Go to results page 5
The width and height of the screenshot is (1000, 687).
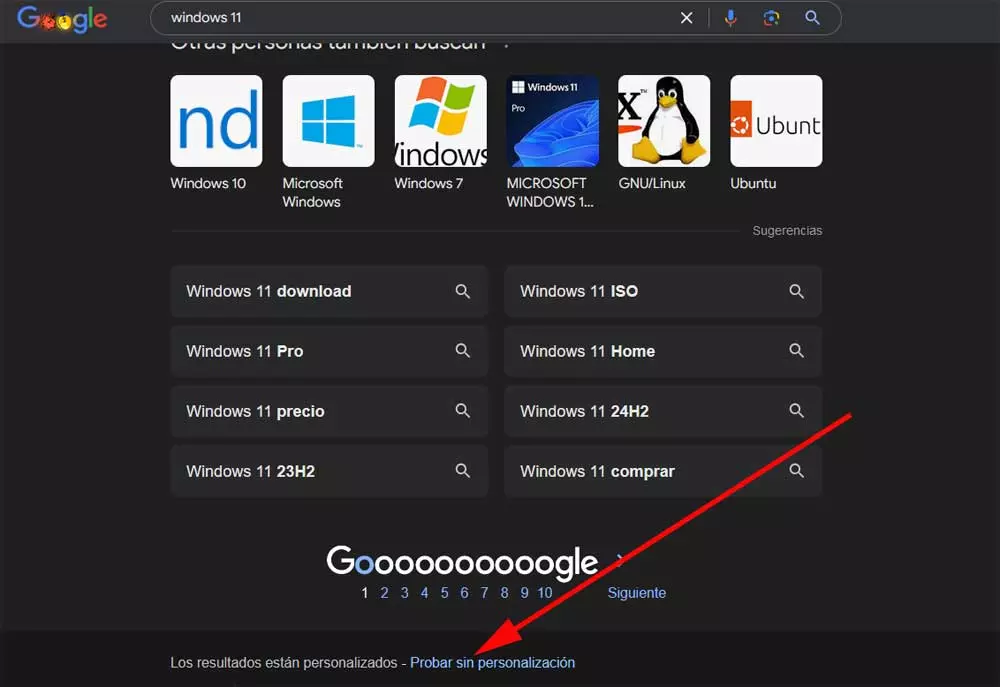pos(445,593)
